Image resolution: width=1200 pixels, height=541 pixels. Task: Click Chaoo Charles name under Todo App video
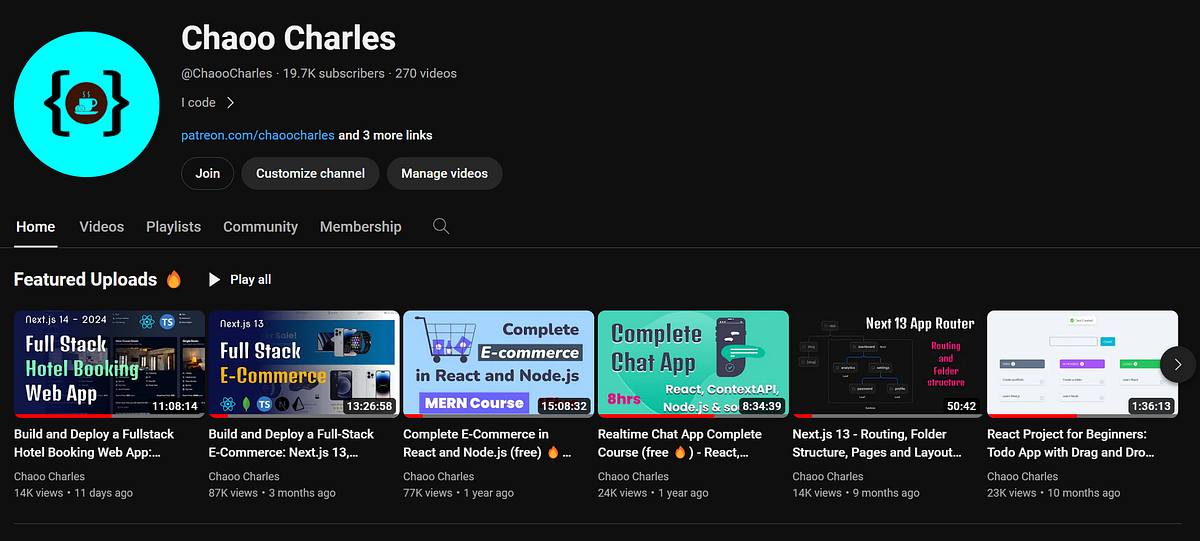pyautogui.click(x=1022, y=476)
